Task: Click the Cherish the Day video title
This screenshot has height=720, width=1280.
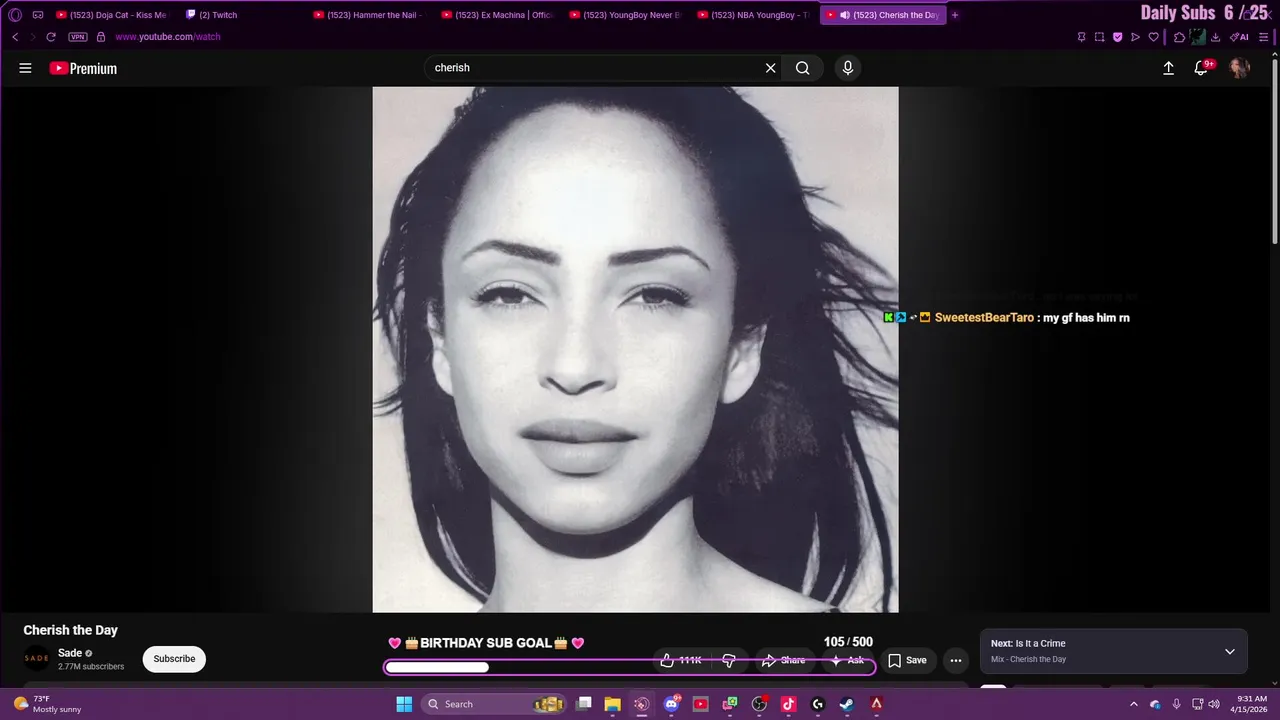Action: click(71, 630)
